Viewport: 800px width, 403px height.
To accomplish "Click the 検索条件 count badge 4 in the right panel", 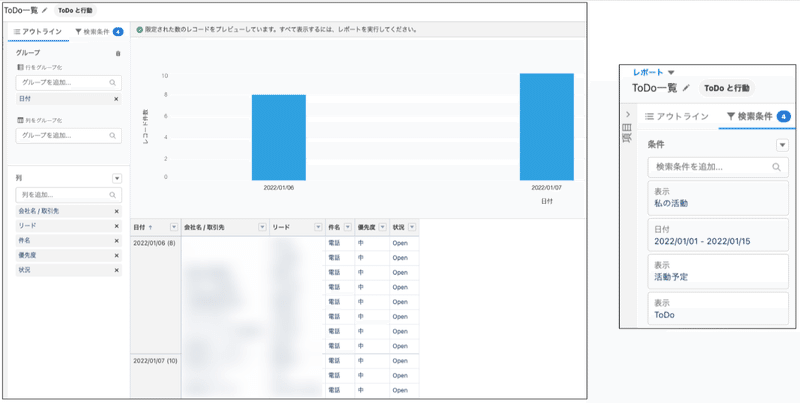I will (783, 117).
